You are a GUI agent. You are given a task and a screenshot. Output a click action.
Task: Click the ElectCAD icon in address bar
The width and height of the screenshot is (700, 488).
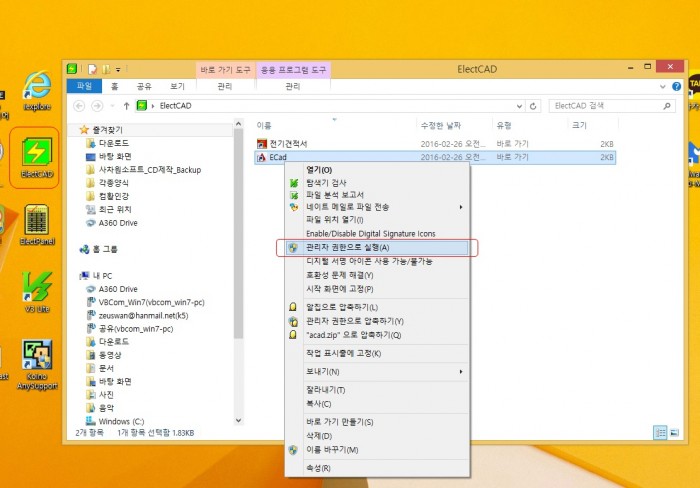(x=142, y=106)
